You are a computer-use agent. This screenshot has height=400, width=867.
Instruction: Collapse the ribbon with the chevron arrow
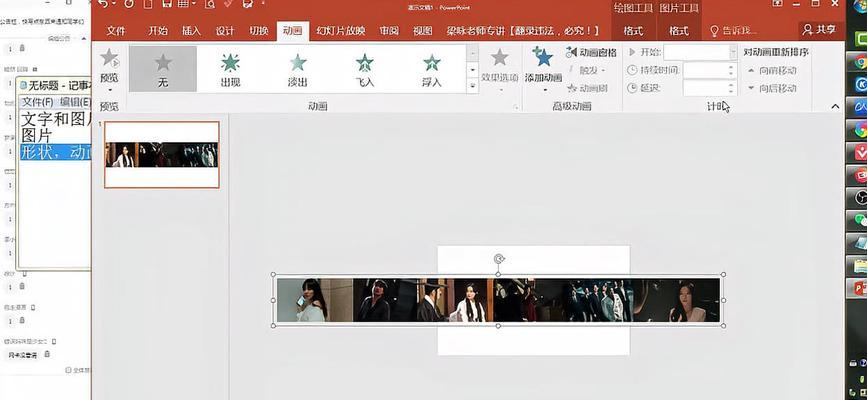tap(835, 106)
